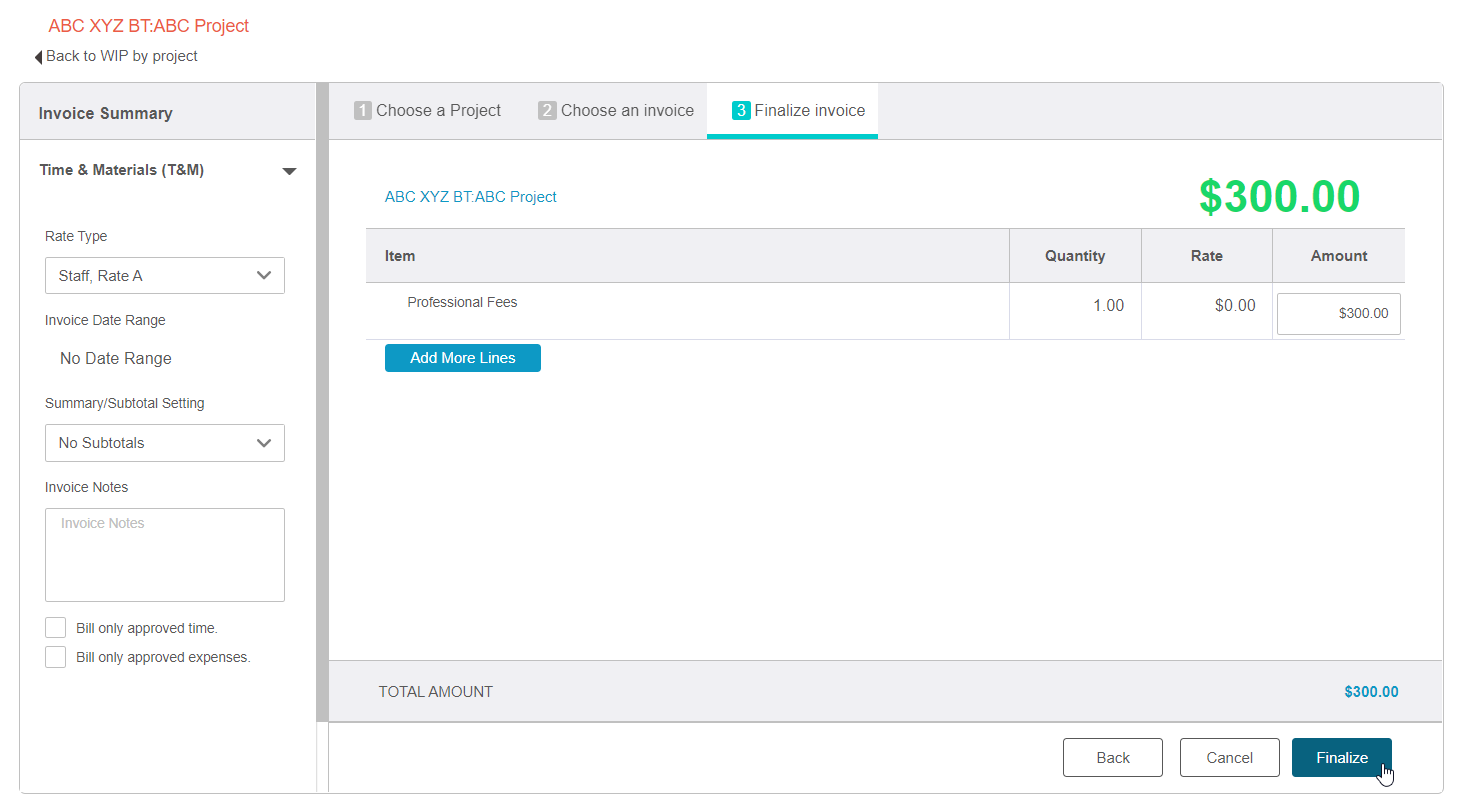1470x801 pixels.
Task: Open the Rate Type dropdown
Action: tap(165, 276)
